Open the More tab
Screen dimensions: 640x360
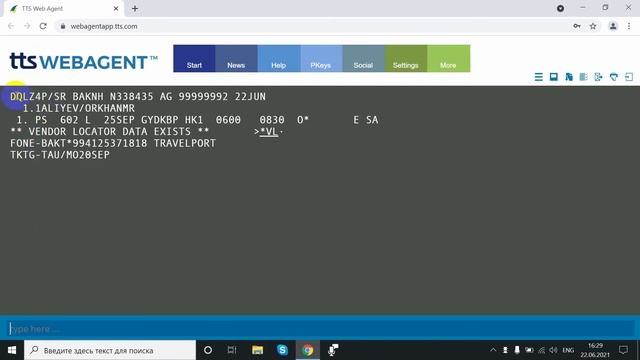449,59
